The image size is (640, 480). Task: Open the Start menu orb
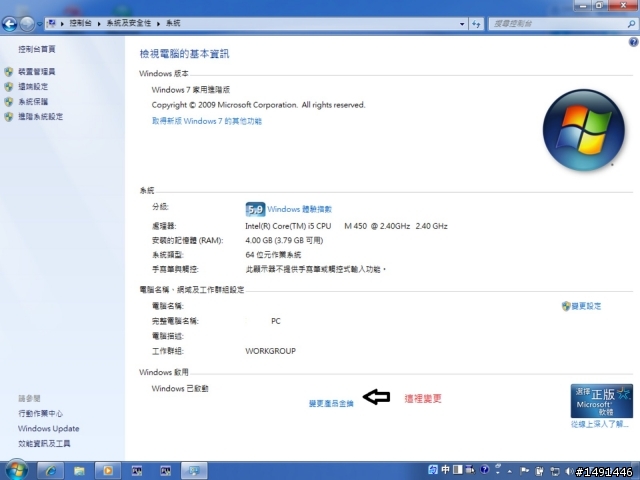tap(17, 470)
